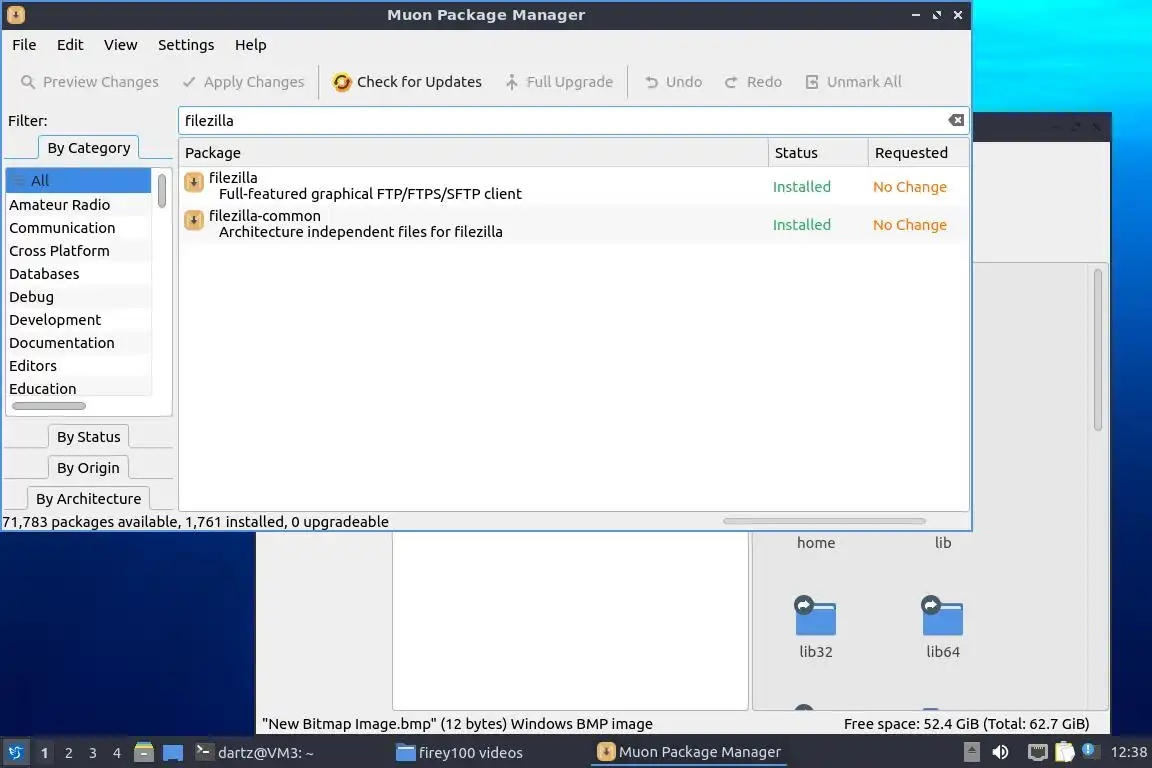Switch to the By Category tab

88,148
